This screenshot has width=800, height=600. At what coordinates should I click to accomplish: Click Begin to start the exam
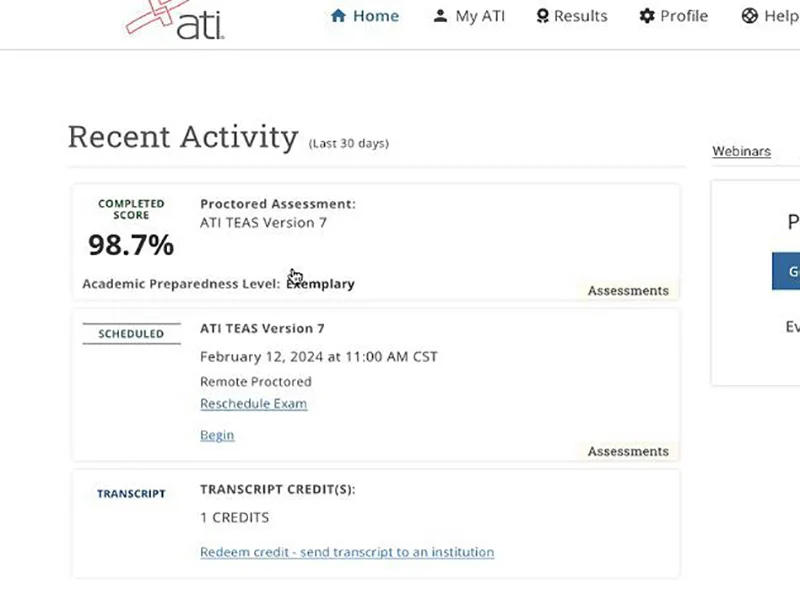click(x=217, y=435)
